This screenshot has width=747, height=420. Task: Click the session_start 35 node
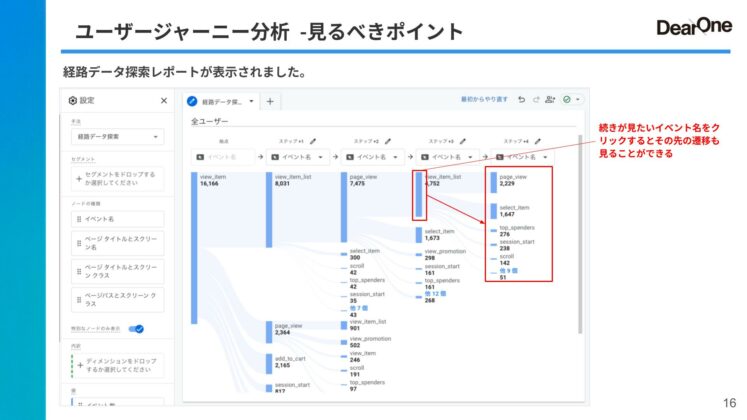(x=344, y=297)
